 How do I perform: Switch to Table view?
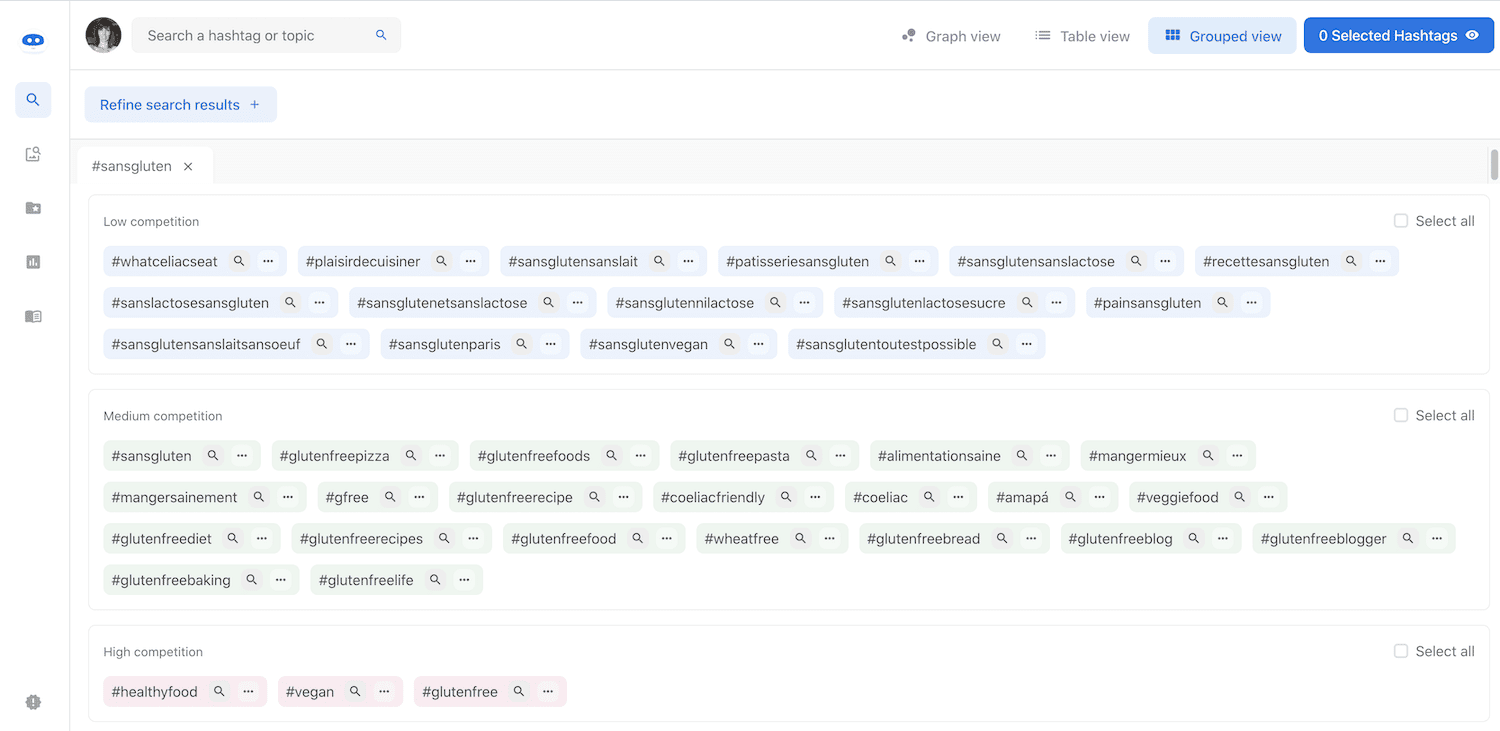(x=1082, y=36)
